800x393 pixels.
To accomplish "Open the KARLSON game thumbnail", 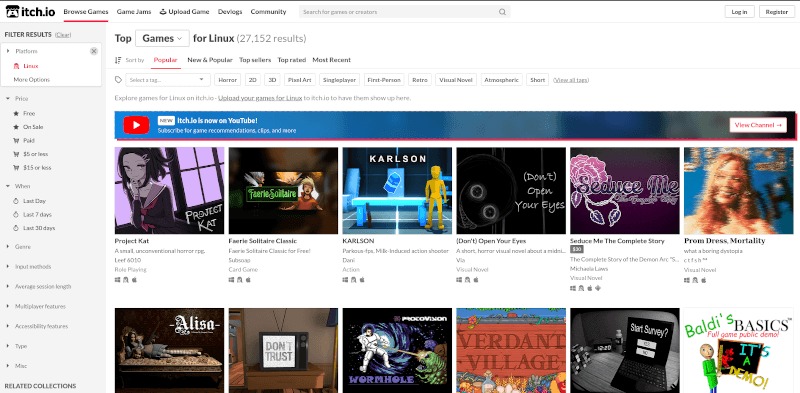I will click(397, 190).
